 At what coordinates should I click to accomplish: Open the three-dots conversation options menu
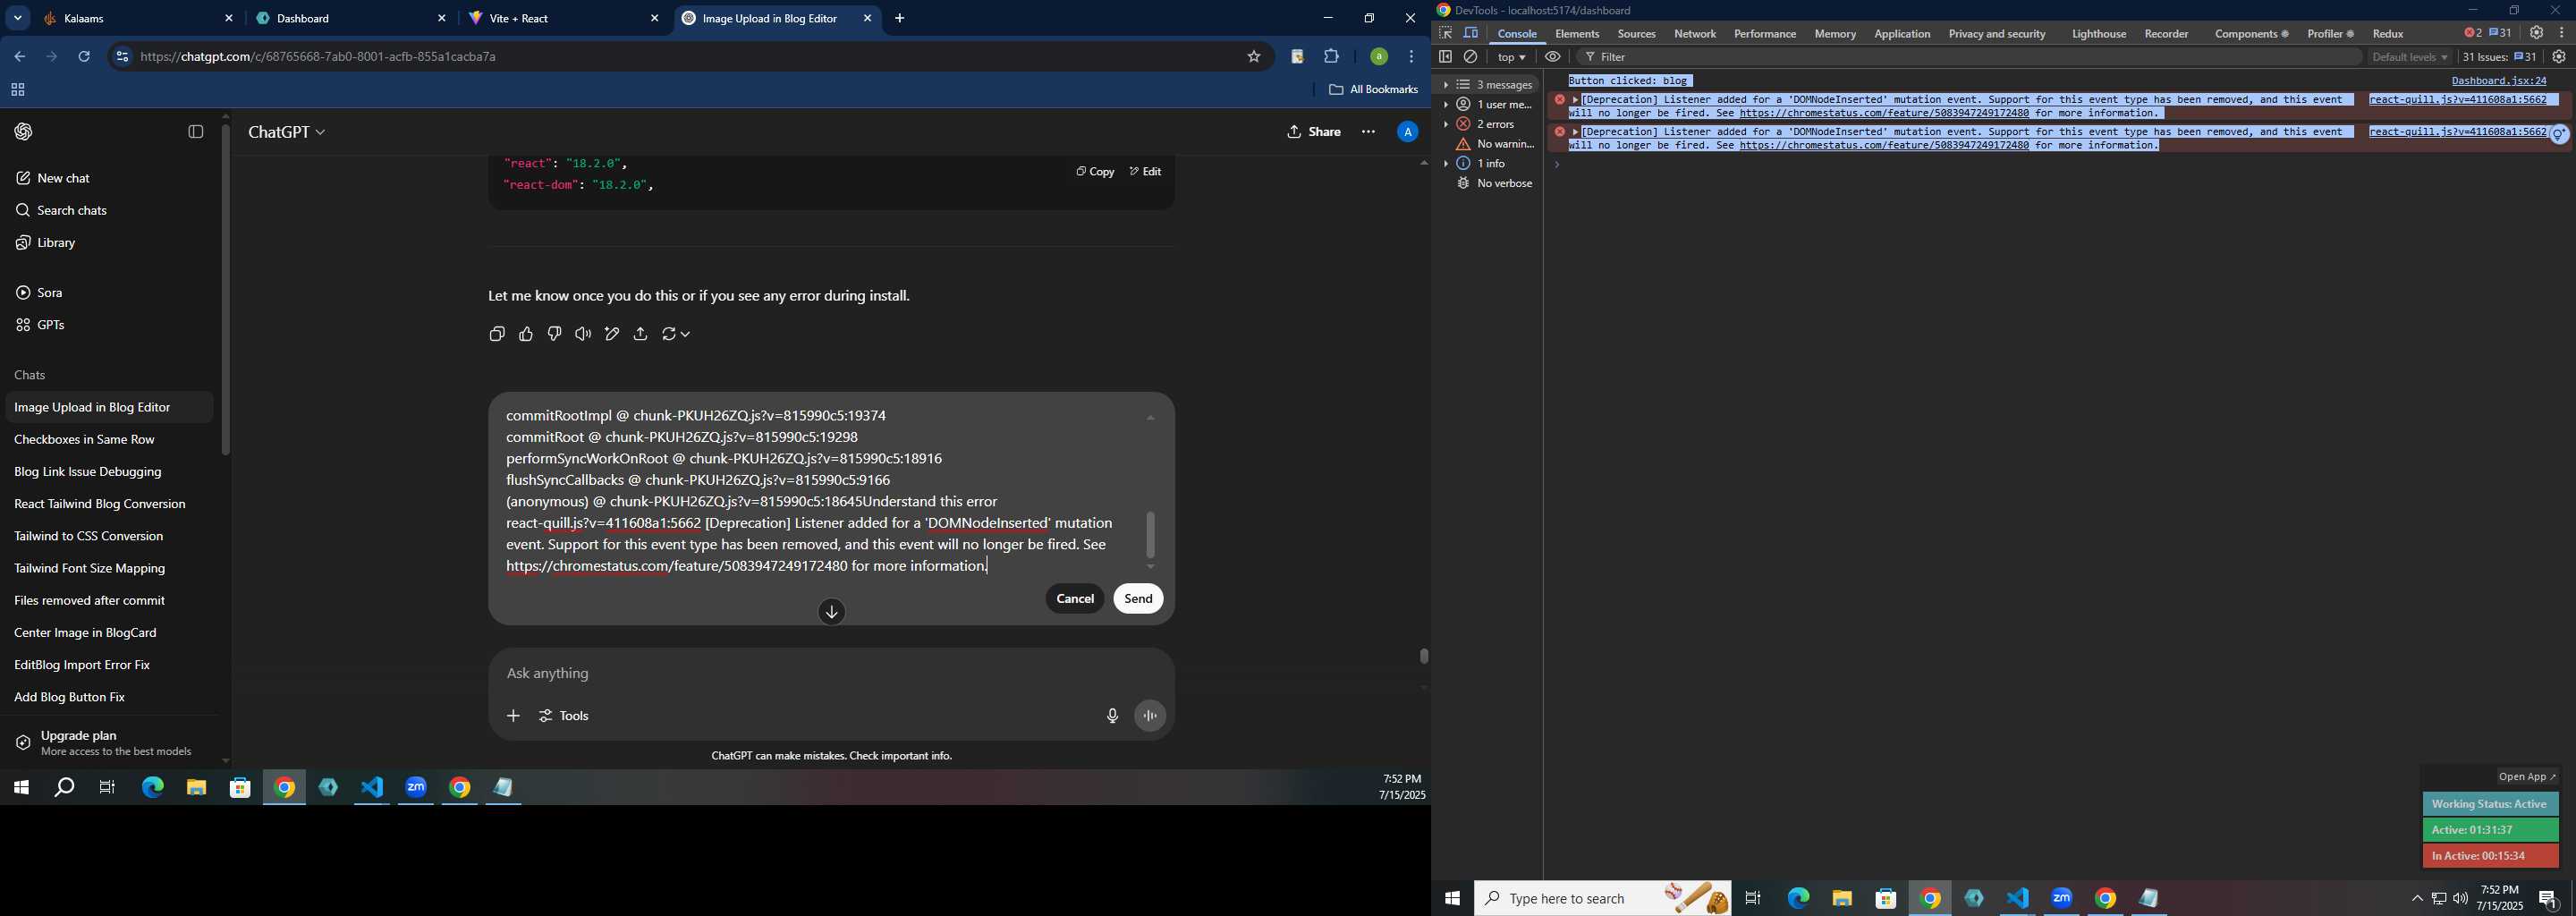coord(1368,132)
